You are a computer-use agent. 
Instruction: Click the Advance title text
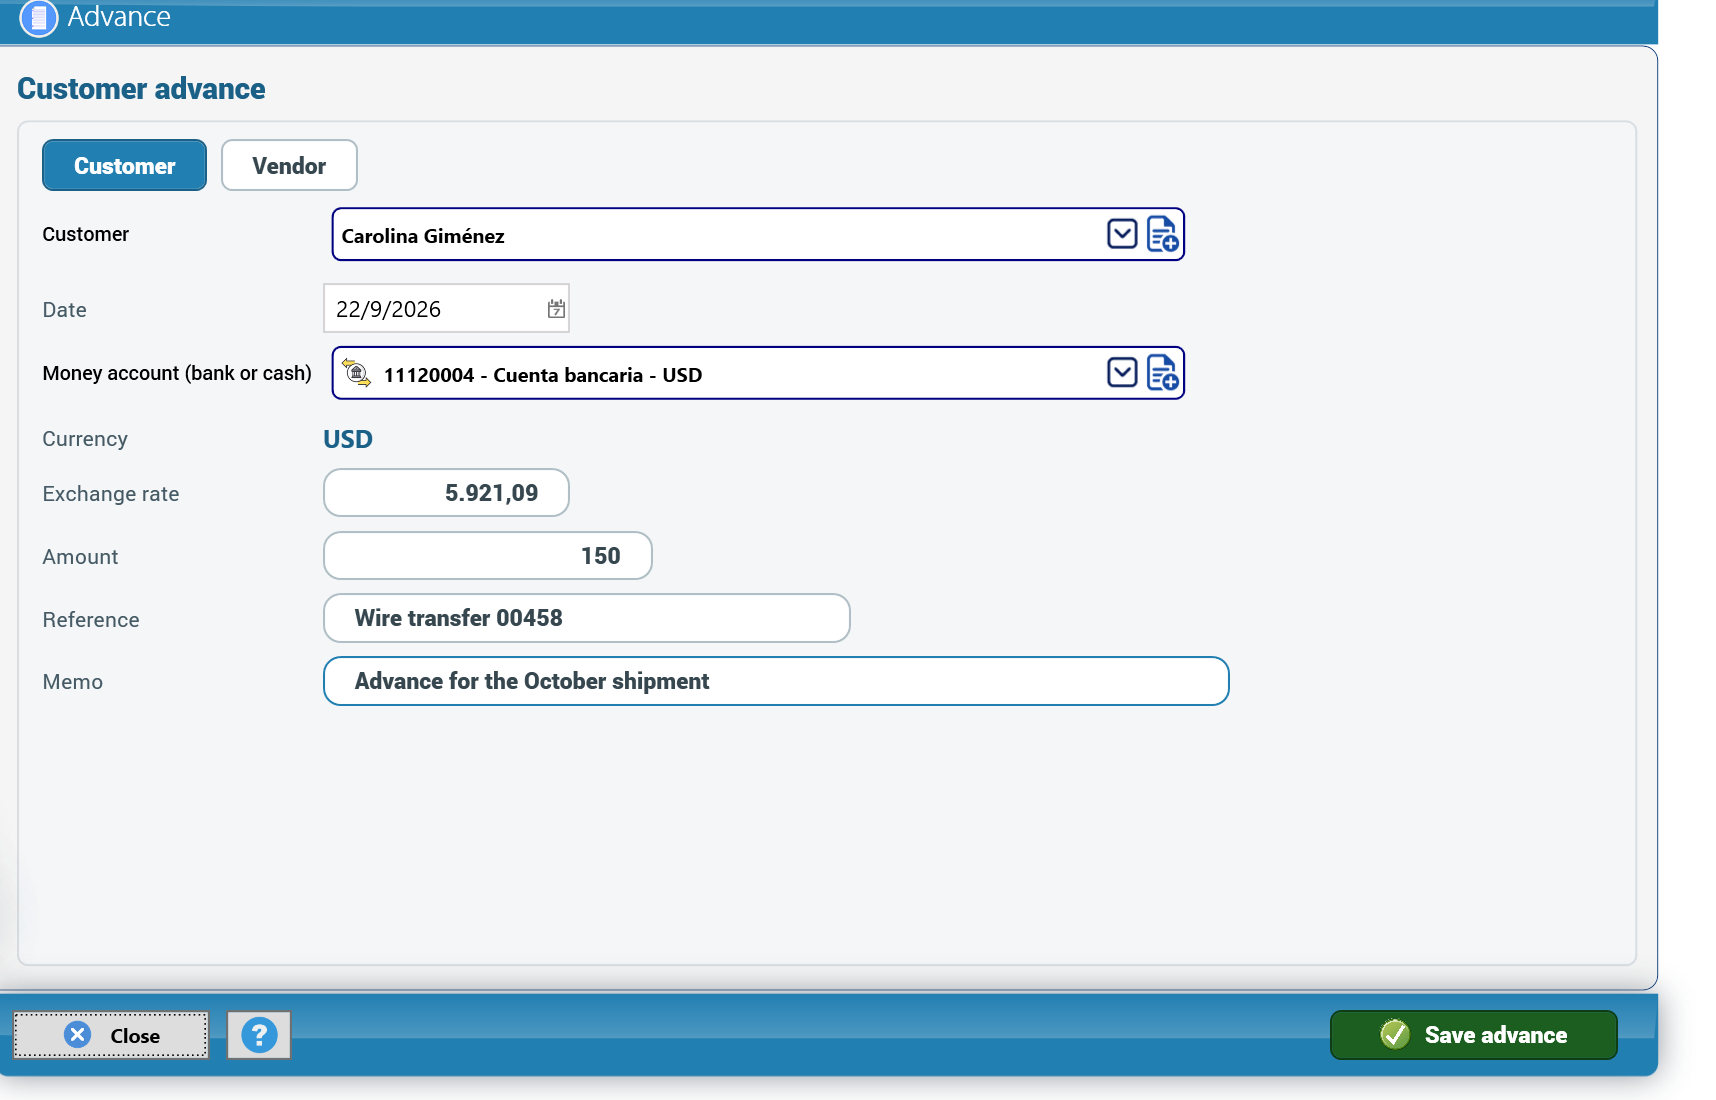(x=119, y=16)
